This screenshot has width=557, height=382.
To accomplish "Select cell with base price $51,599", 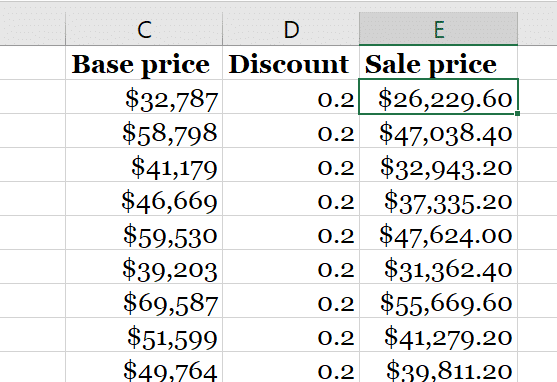I will (x=144, y=335).
